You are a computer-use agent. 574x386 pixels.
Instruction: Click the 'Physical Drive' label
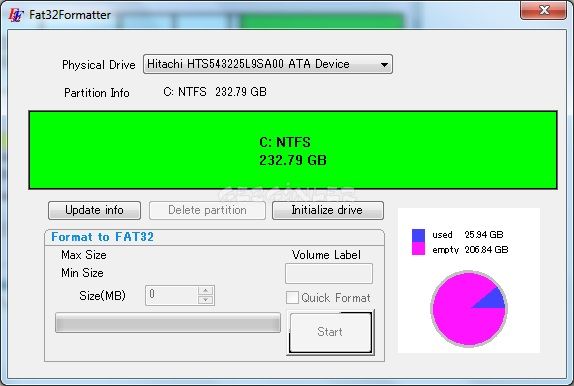(98, 65)
